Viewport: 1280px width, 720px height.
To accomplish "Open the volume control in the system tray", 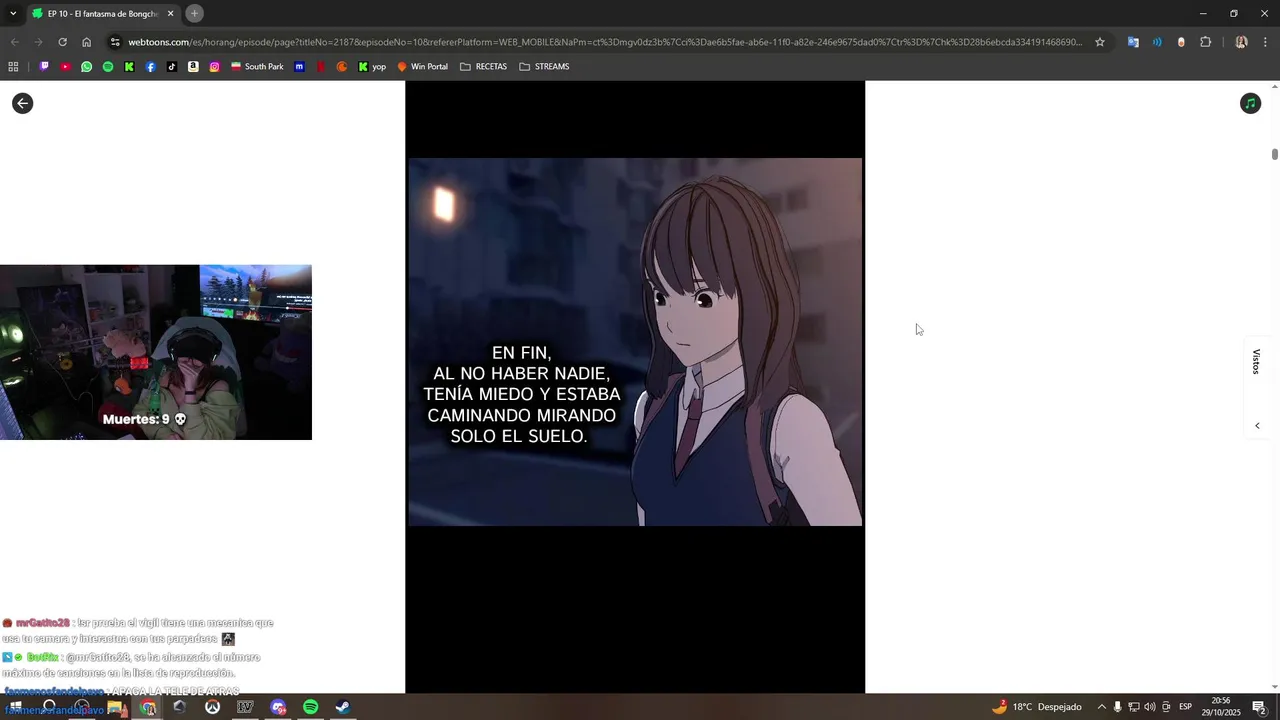I will pos(1150,707).
